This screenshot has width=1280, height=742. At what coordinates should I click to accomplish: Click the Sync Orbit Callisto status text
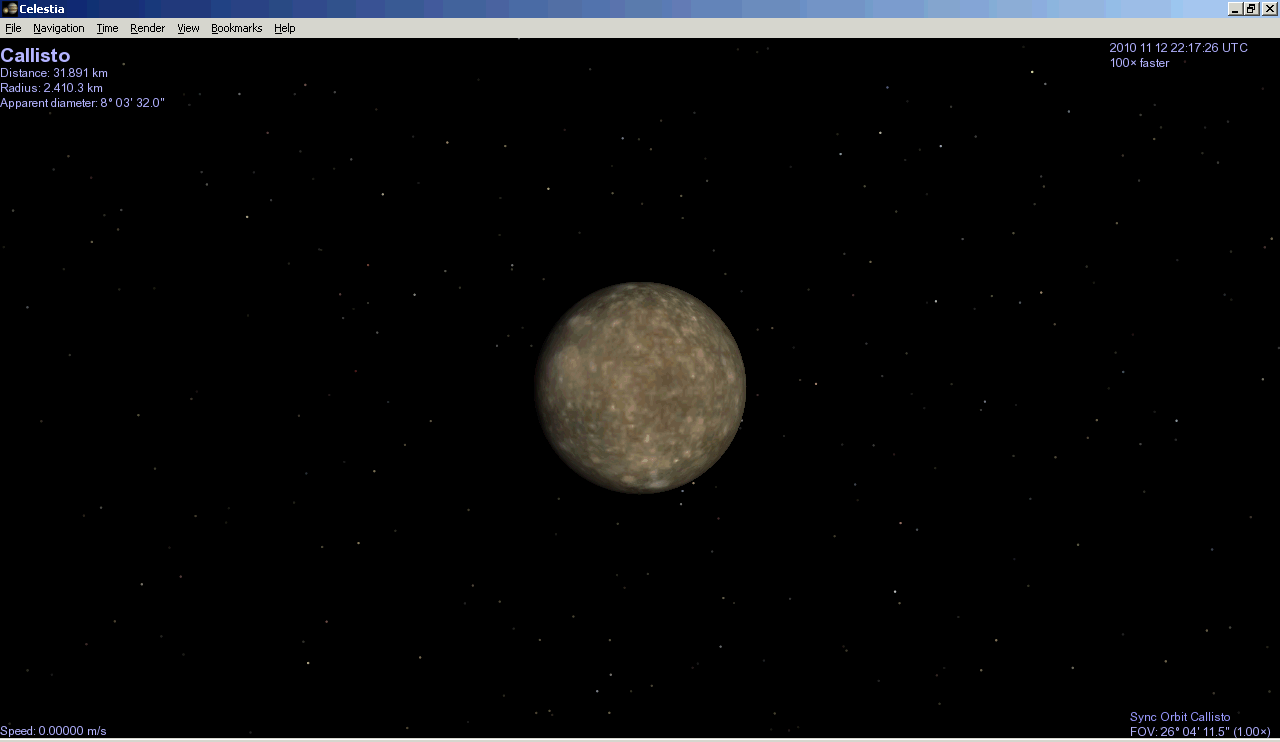(1180, 717)
